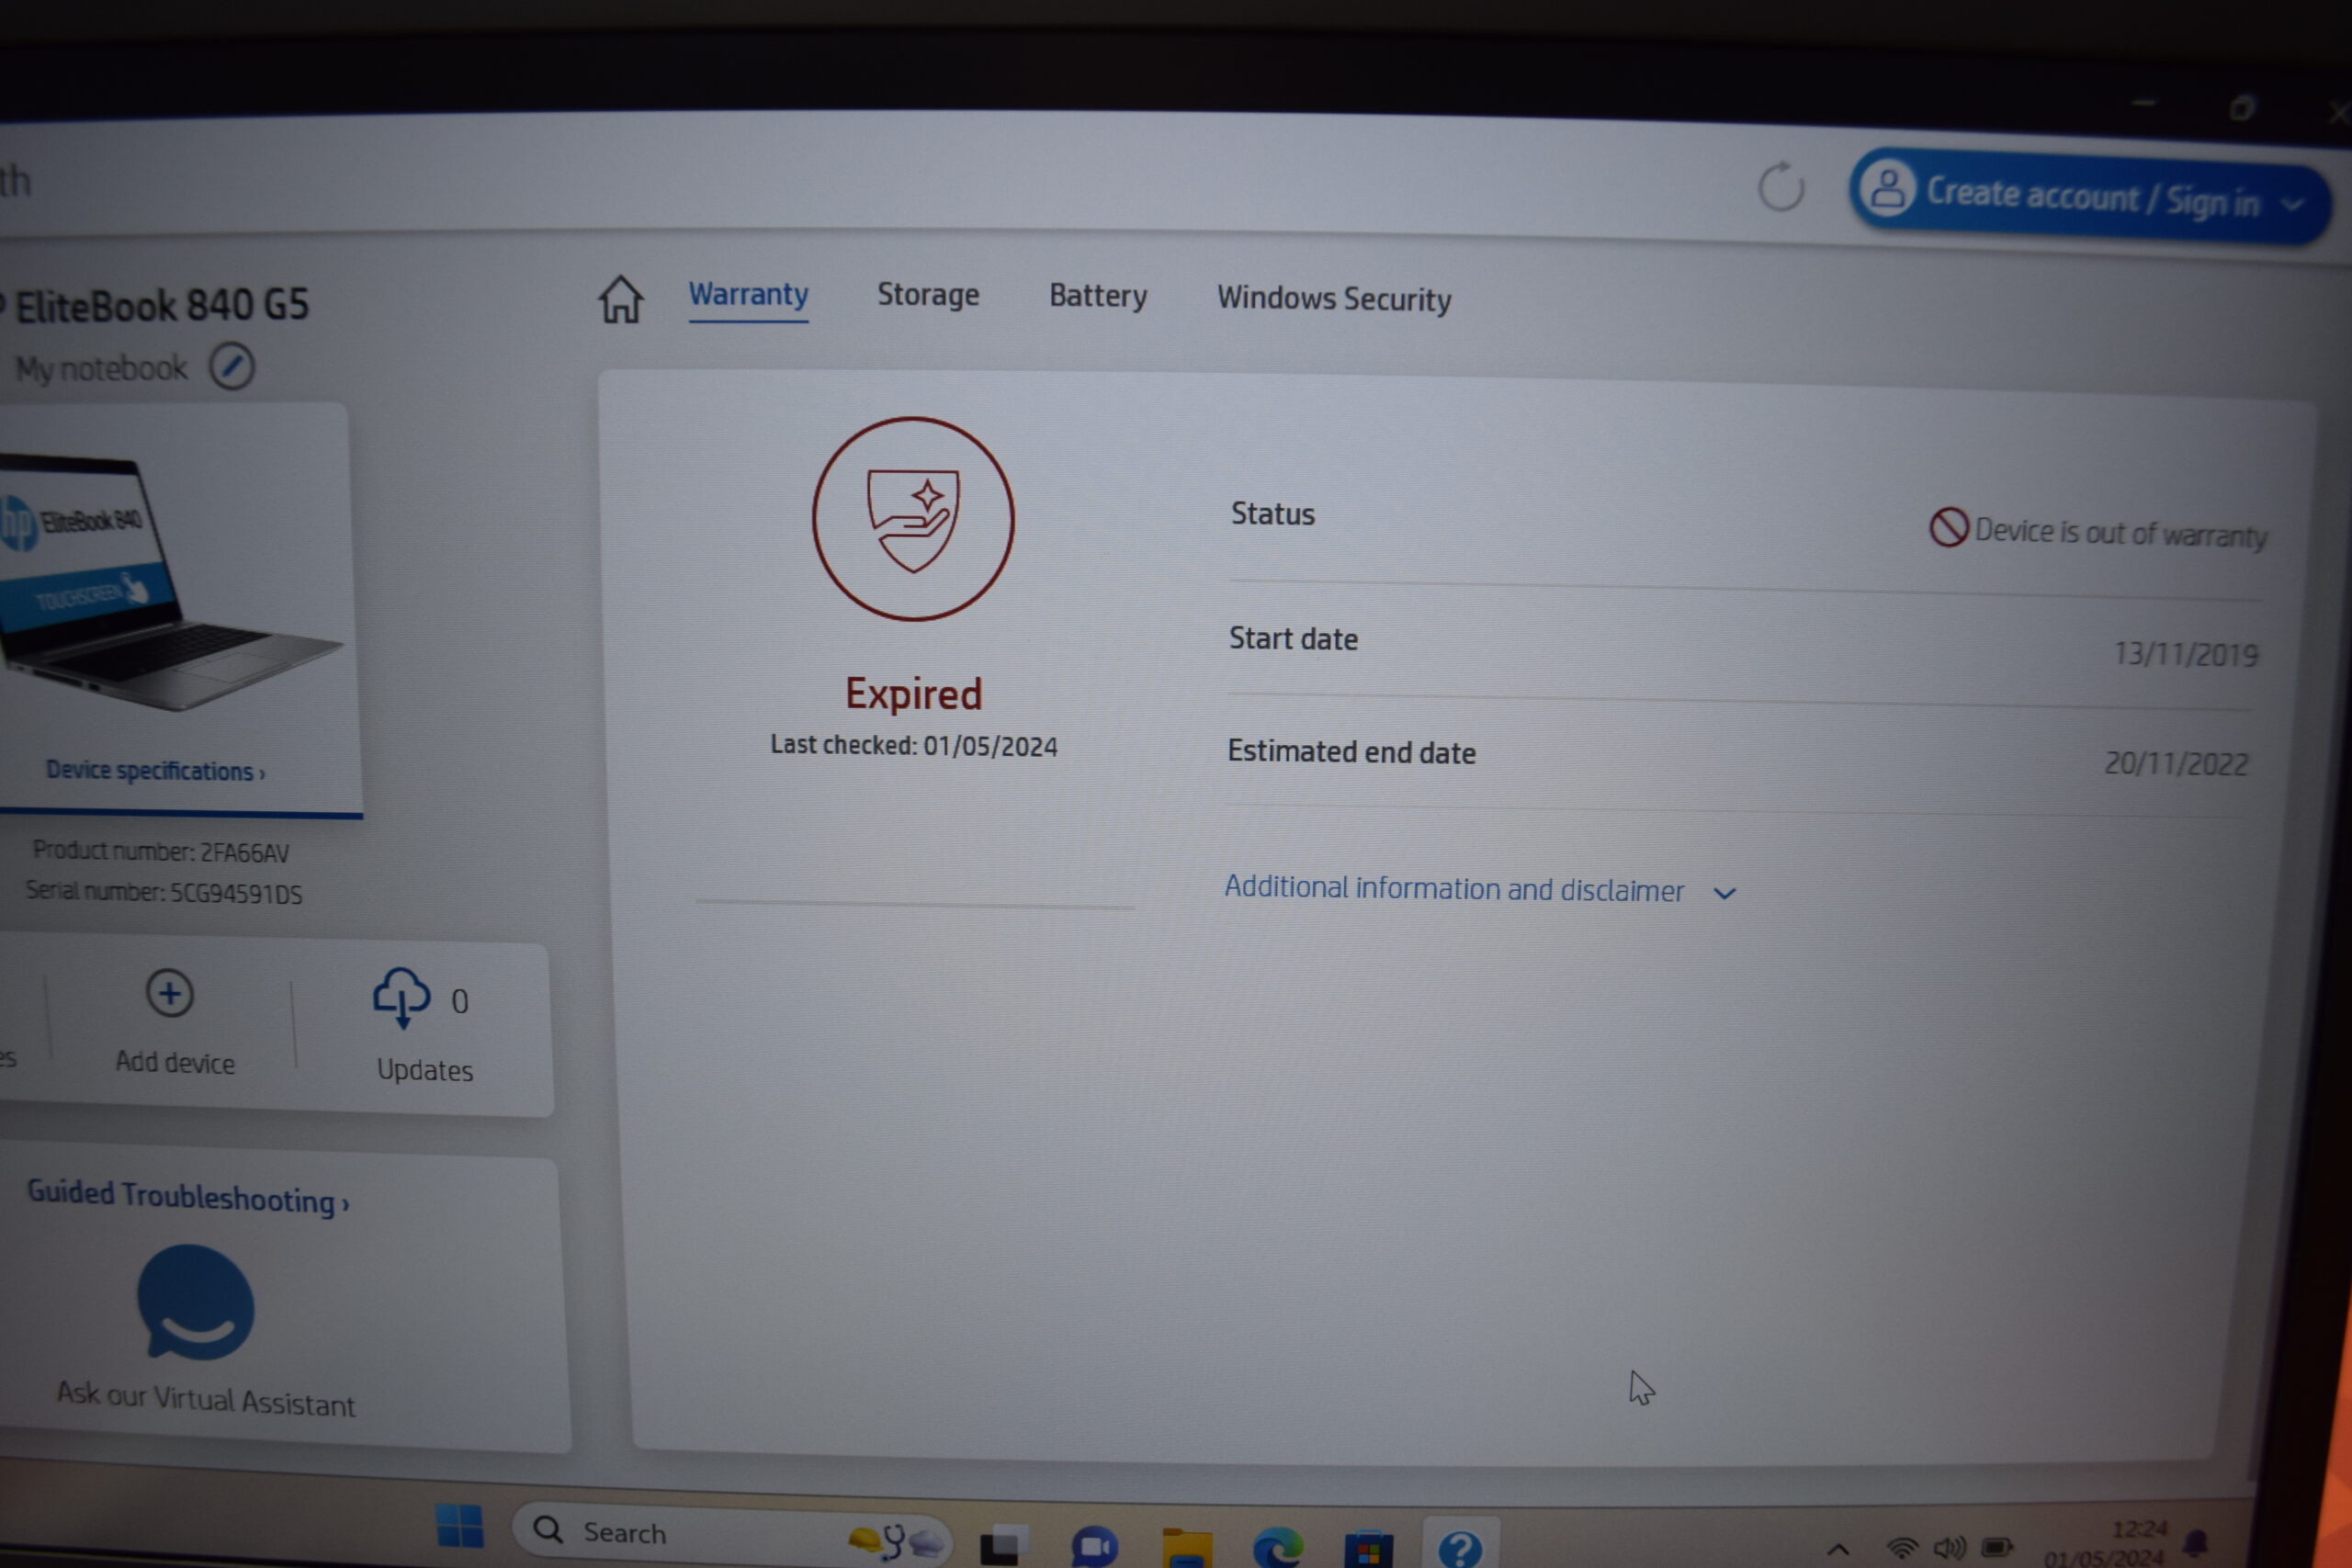Image resolution: width=2352 pixels, height=1568 pixels.
Task: Switch to the Battery tab
Action: click(x=1098, y=297)
